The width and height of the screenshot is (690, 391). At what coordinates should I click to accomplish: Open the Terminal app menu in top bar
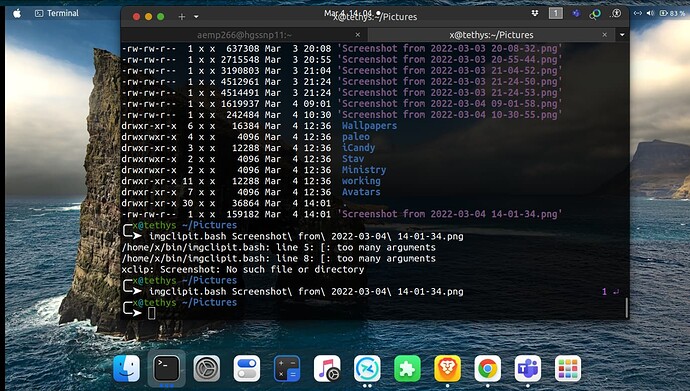click(57, 13)
